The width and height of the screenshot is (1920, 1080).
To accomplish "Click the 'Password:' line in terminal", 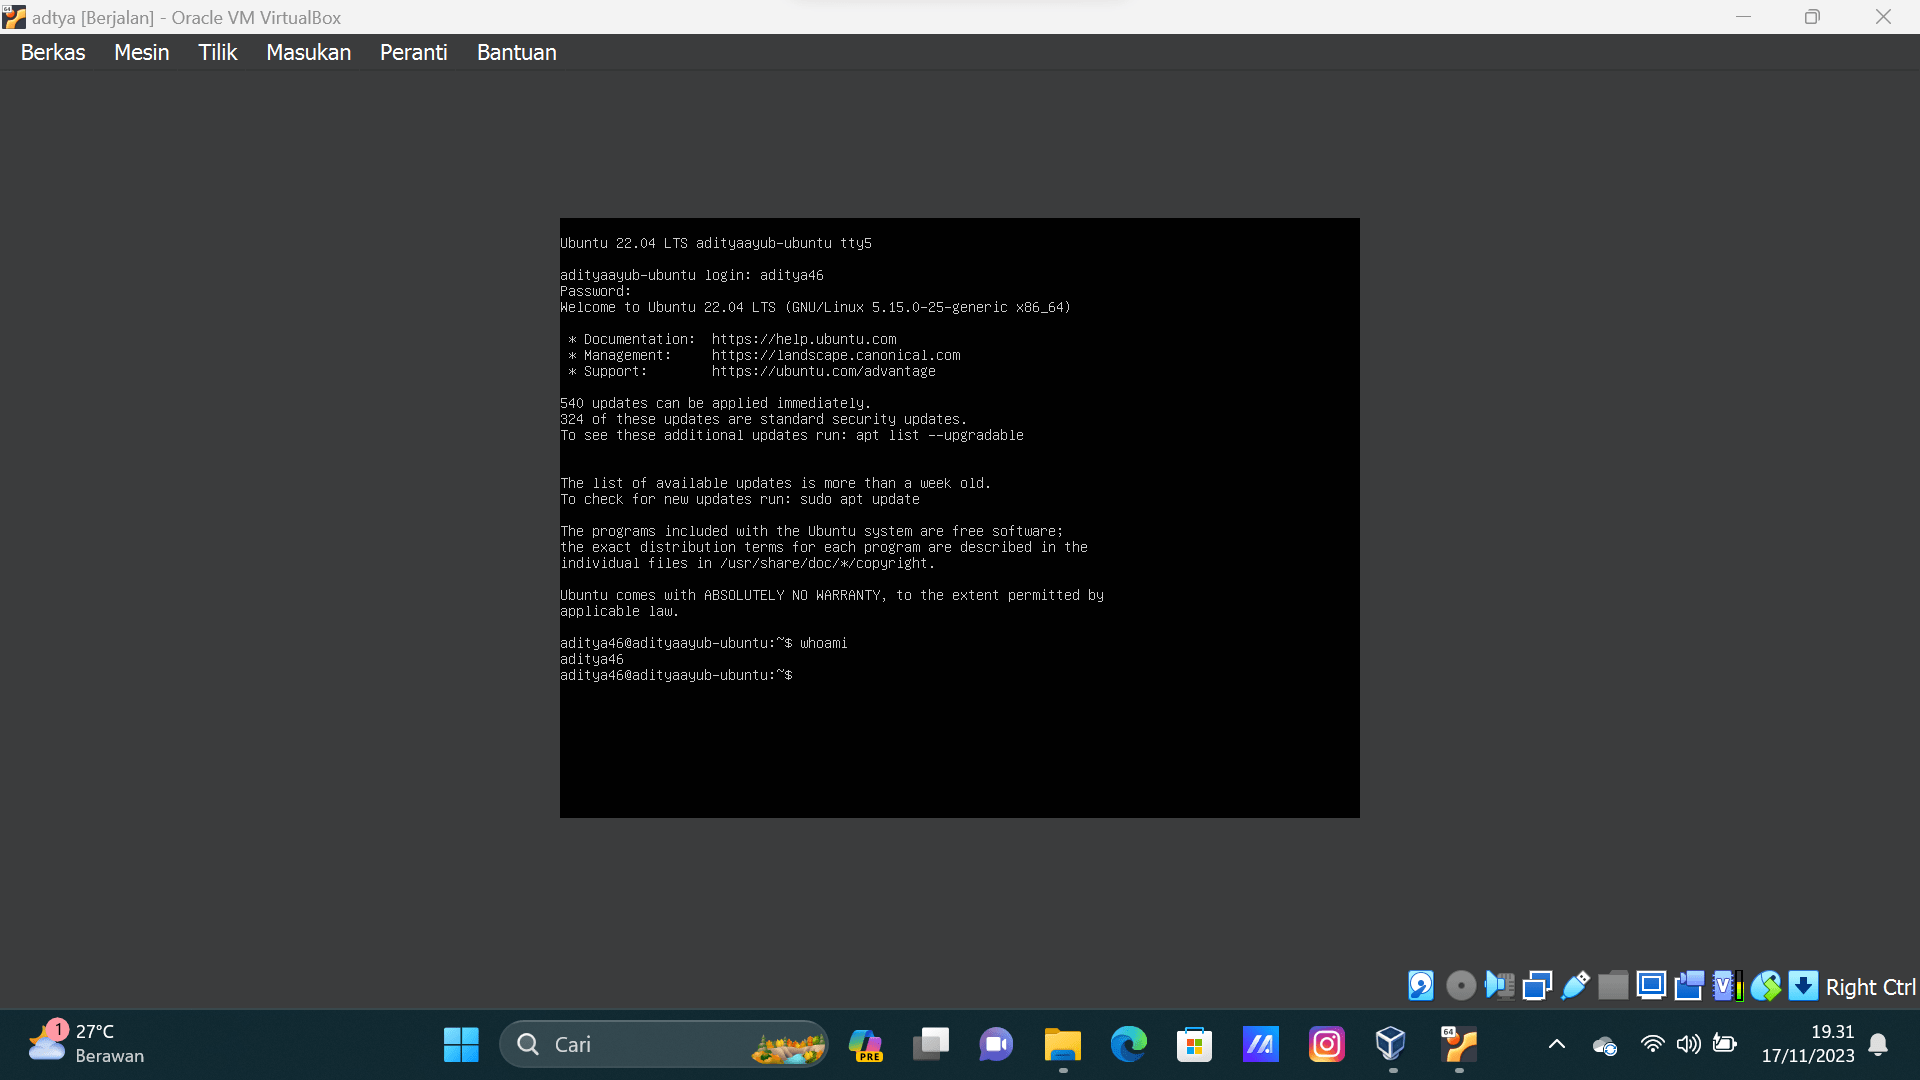I will [x=596, y=291].
